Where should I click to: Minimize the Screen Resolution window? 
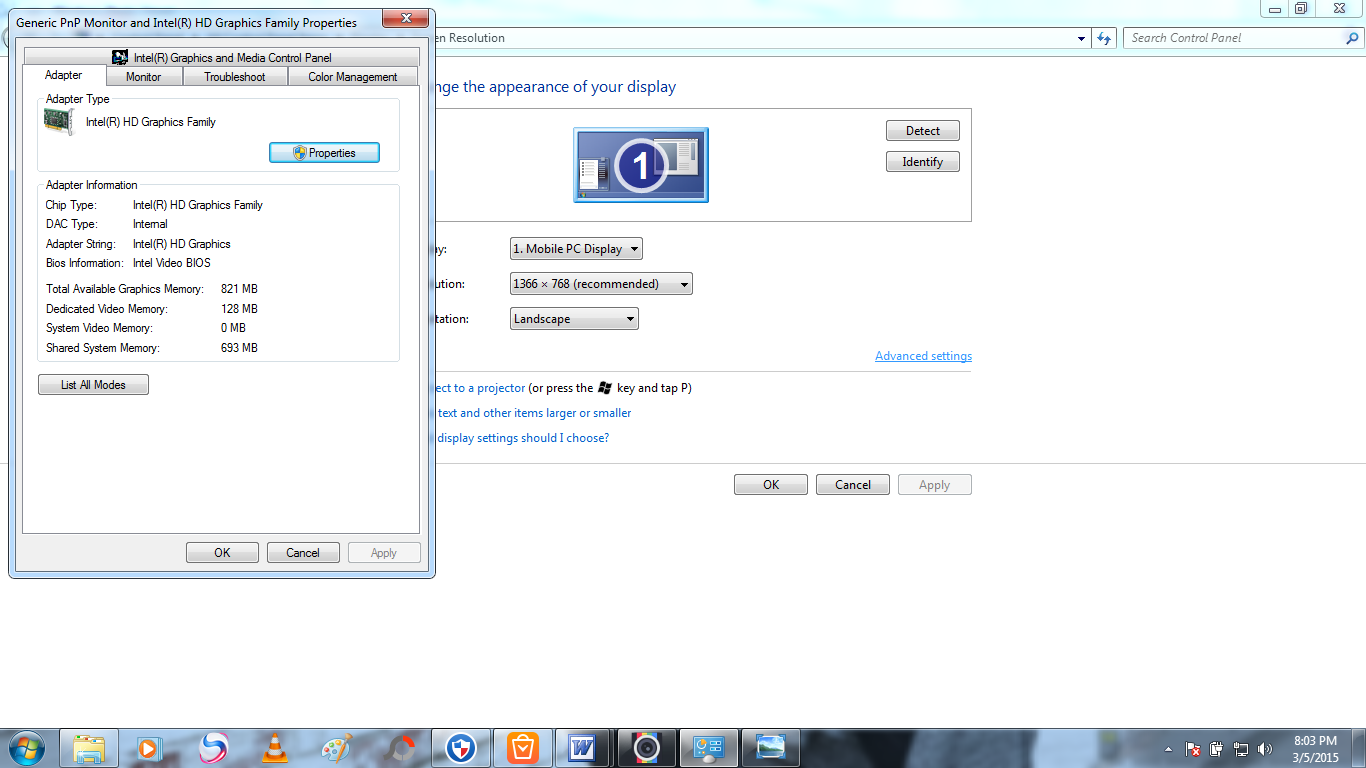pos(1273,8)
